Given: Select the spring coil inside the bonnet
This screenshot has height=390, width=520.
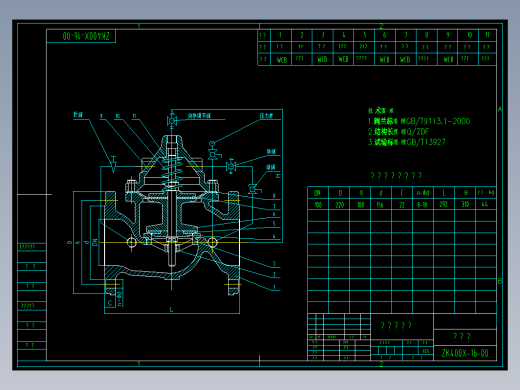Looking at the screenshot, I should point(171,173).
